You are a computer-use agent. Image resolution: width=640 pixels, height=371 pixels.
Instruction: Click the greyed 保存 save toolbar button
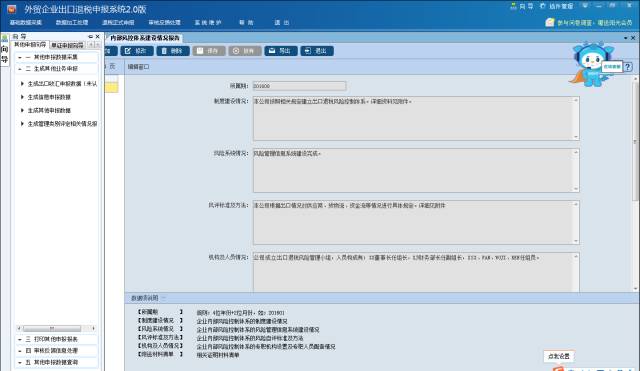209,51
